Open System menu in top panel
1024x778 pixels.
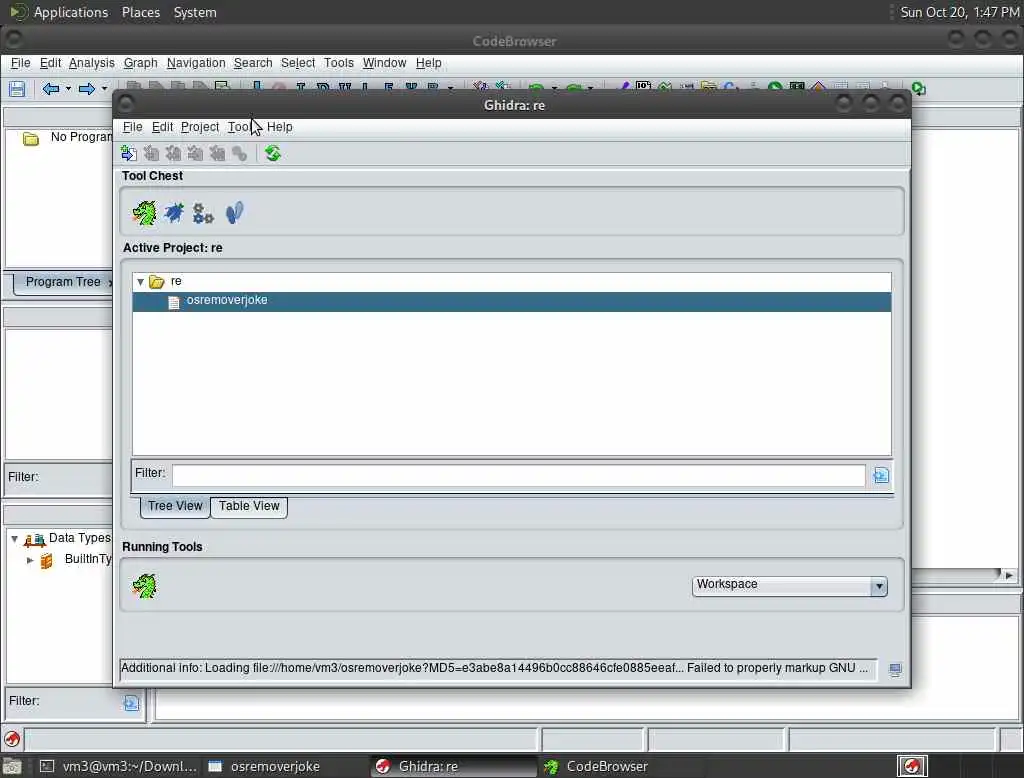point(195,12)
